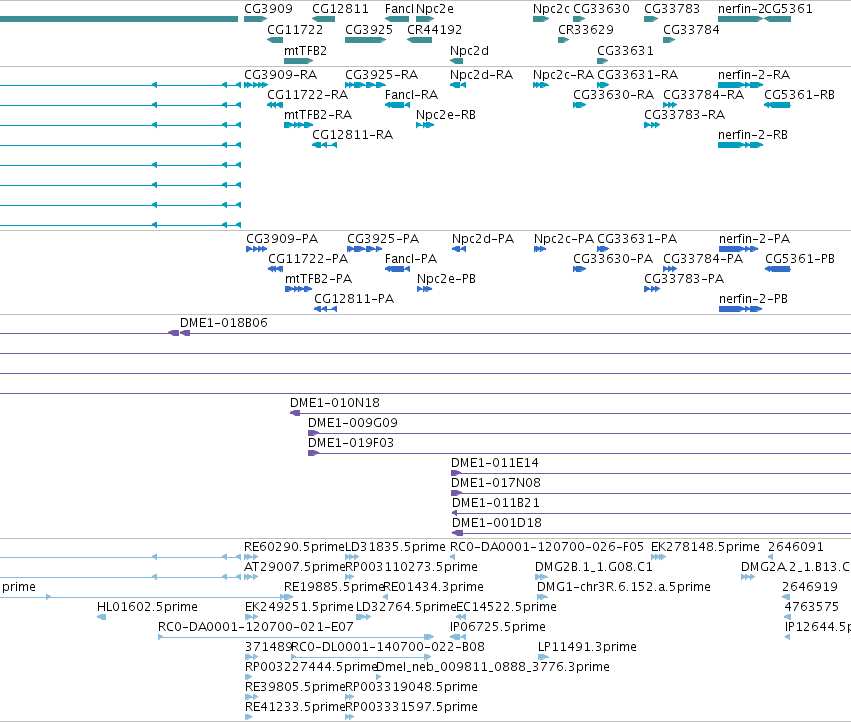Click transcript Npc2d-RA

(458, 85)
